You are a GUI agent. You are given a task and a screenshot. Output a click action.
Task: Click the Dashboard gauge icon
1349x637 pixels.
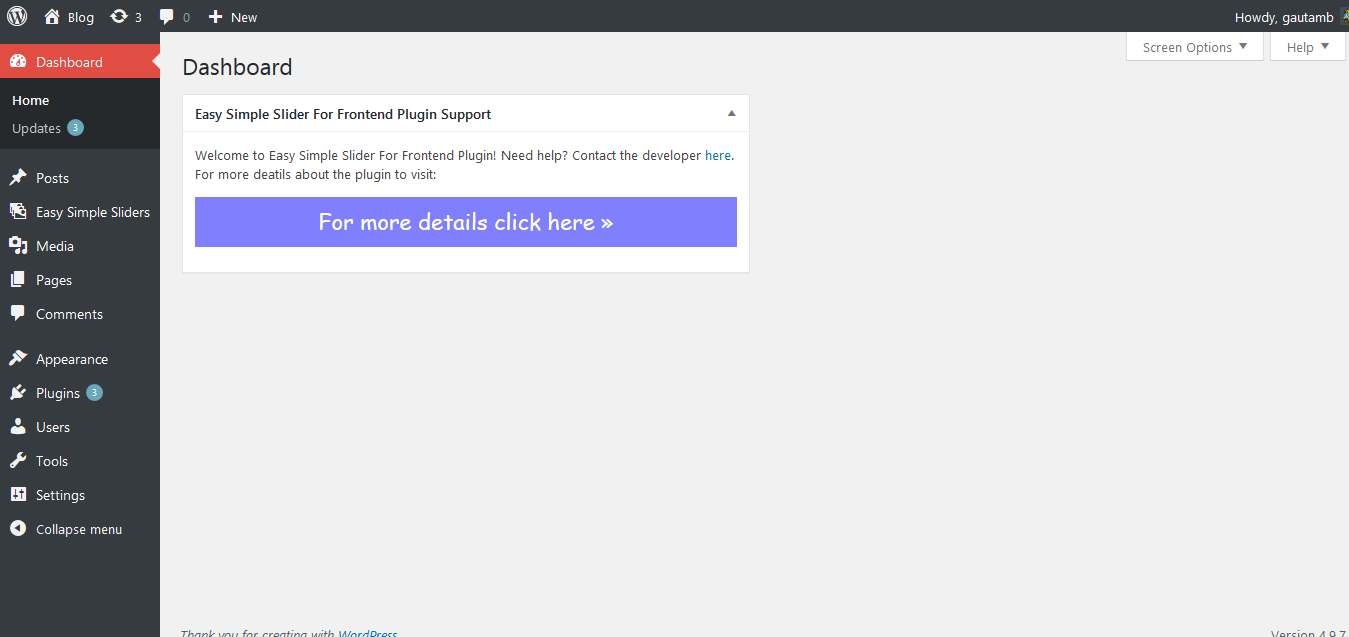tap(18, 62)
